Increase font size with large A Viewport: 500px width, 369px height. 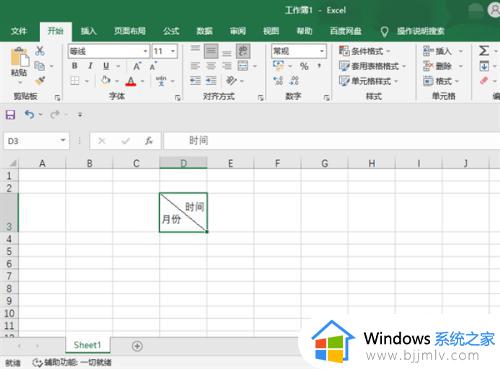click(137, 66)
